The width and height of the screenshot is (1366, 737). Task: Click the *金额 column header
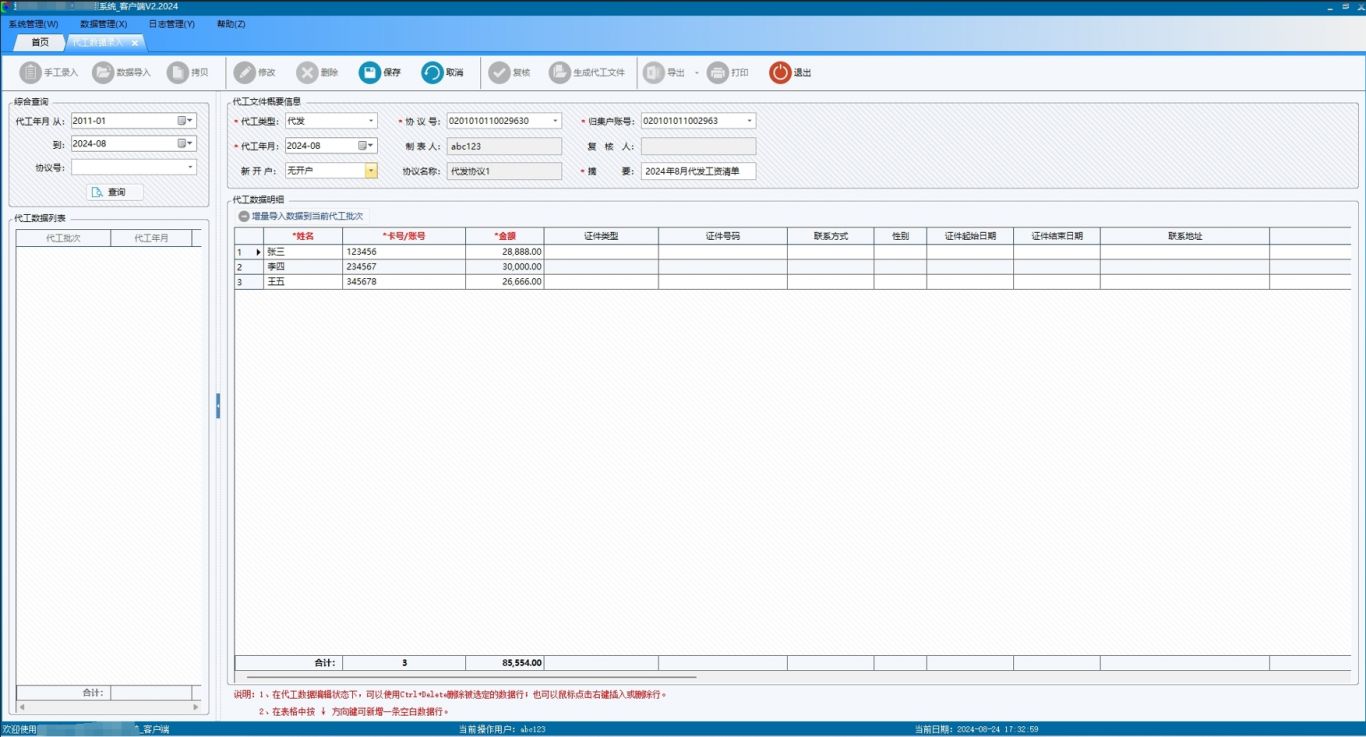tap(505, 236)
